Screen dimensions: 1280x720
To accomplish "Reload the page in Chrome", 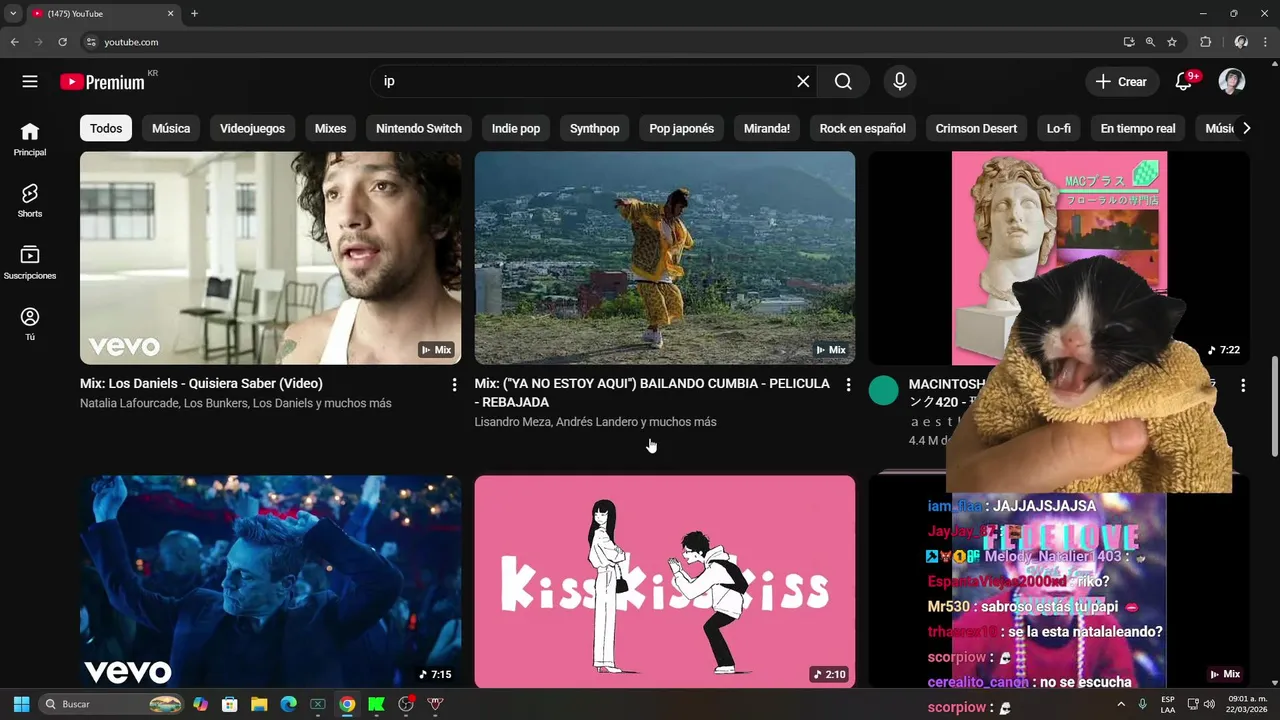I will click(x=62, y=42).
